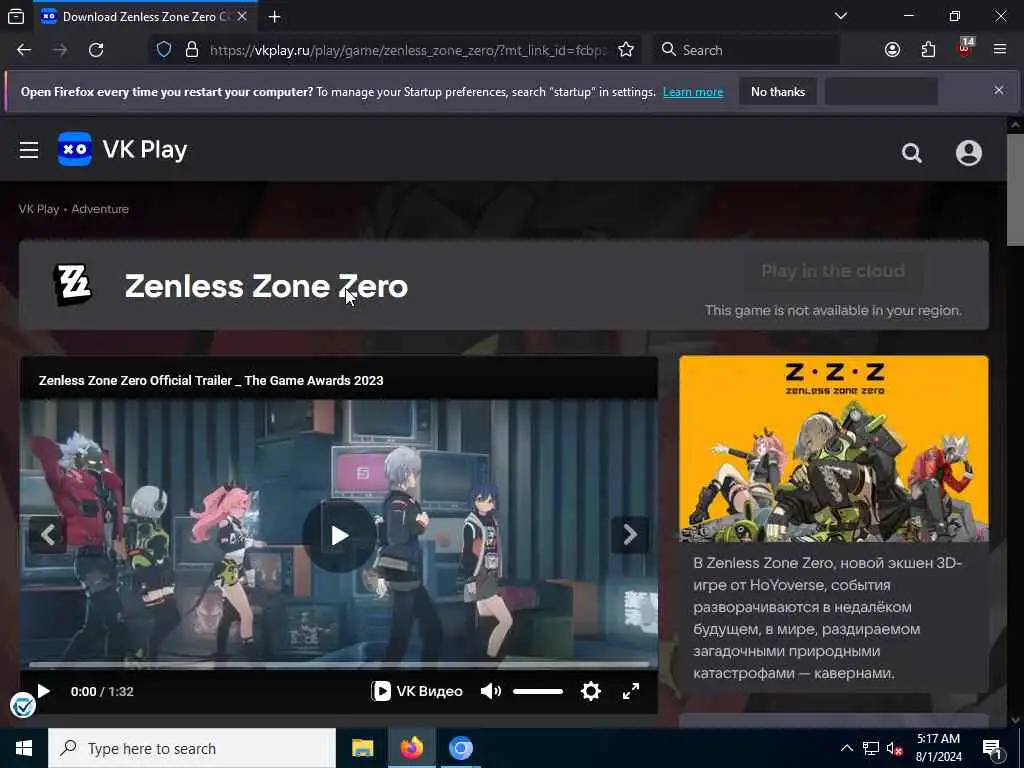Click the VK Play logo icon
The width and height of the screenshot is (1024, 768).
74,149
